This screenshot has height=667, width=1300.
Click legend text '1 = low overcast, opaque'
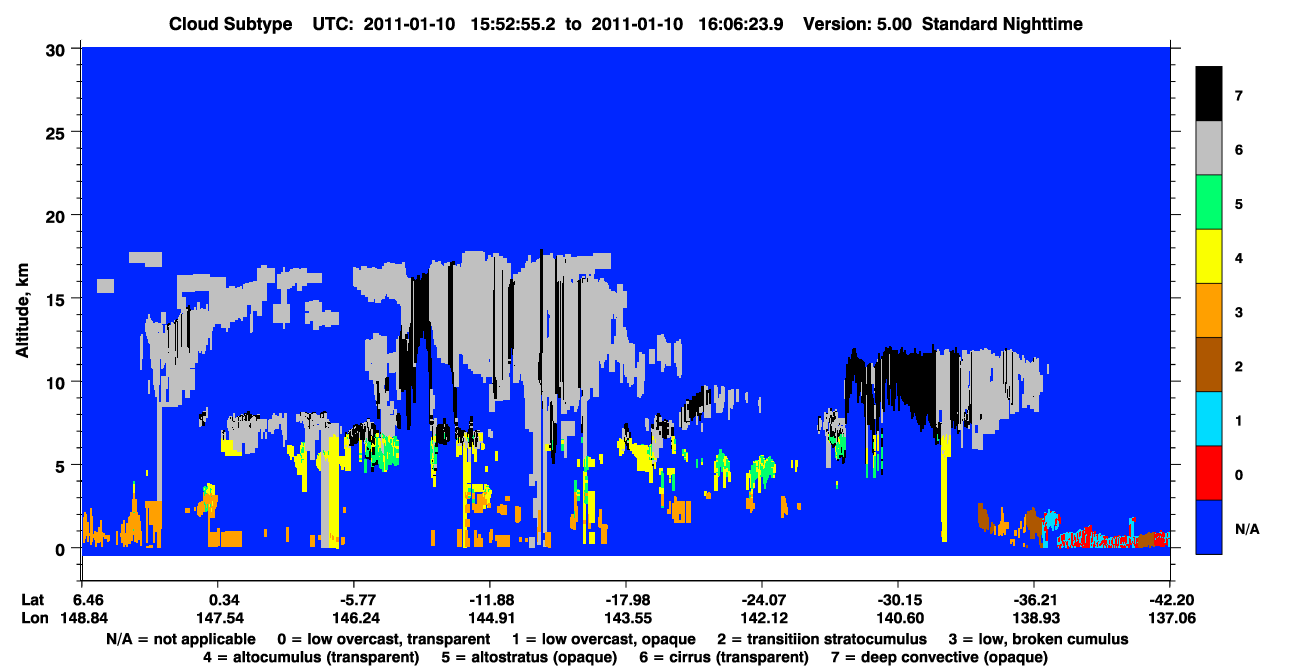tap(603, 638)
